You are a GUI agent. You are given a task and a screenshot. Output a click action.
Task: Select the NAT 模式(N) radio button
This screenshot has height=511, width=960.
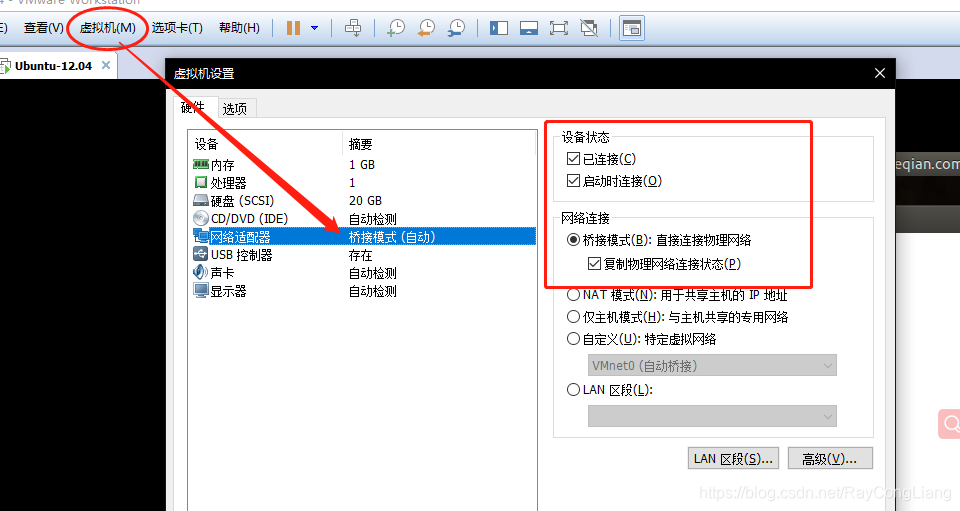click(573, 295)
